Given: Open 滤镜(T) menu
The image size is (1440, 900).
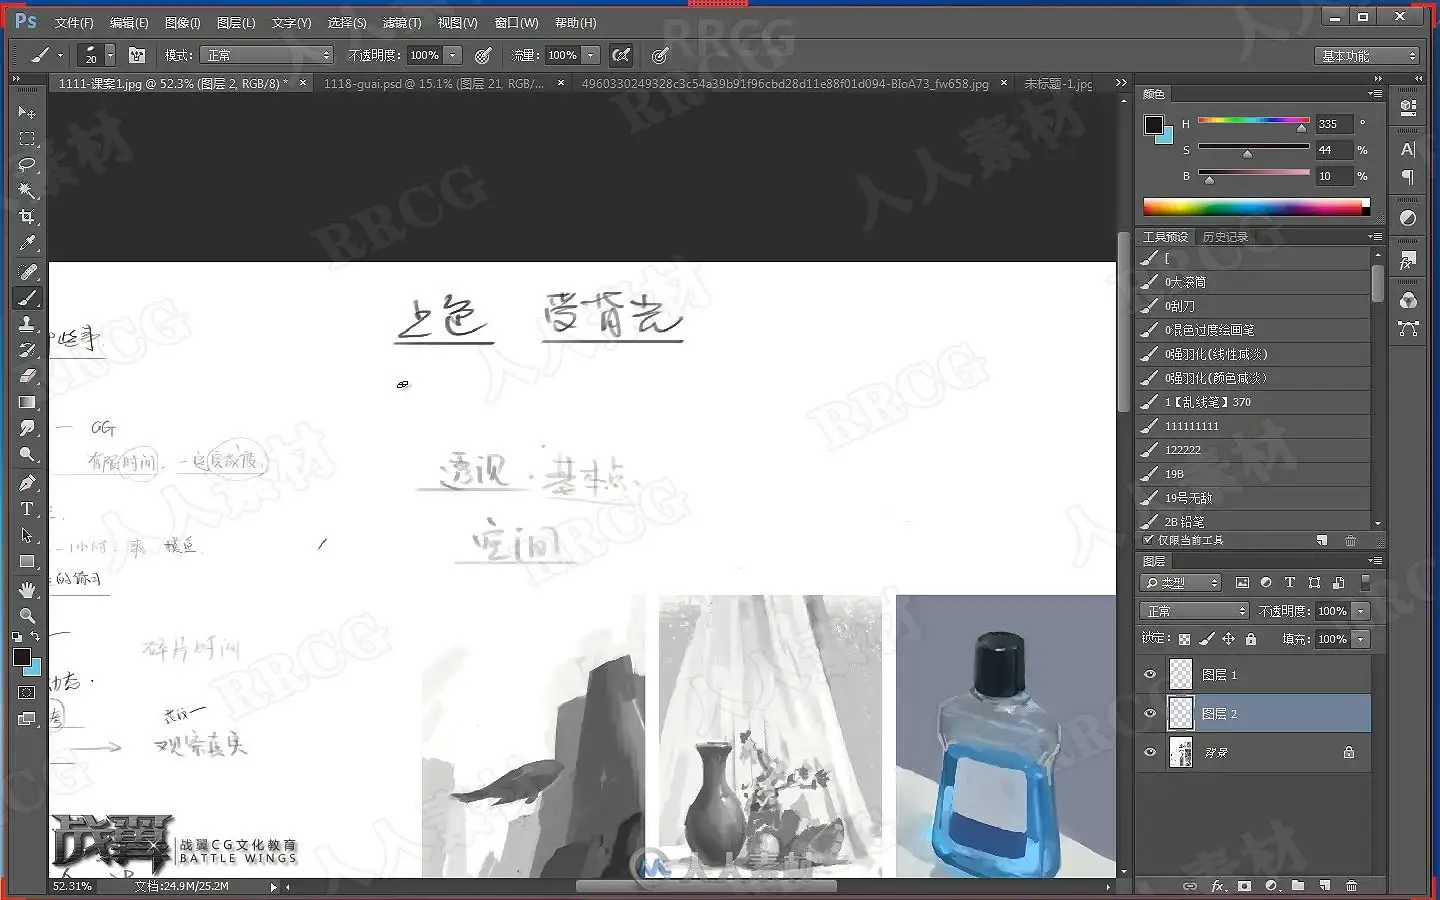Looking at the screenshot, I should coord(402,22).
